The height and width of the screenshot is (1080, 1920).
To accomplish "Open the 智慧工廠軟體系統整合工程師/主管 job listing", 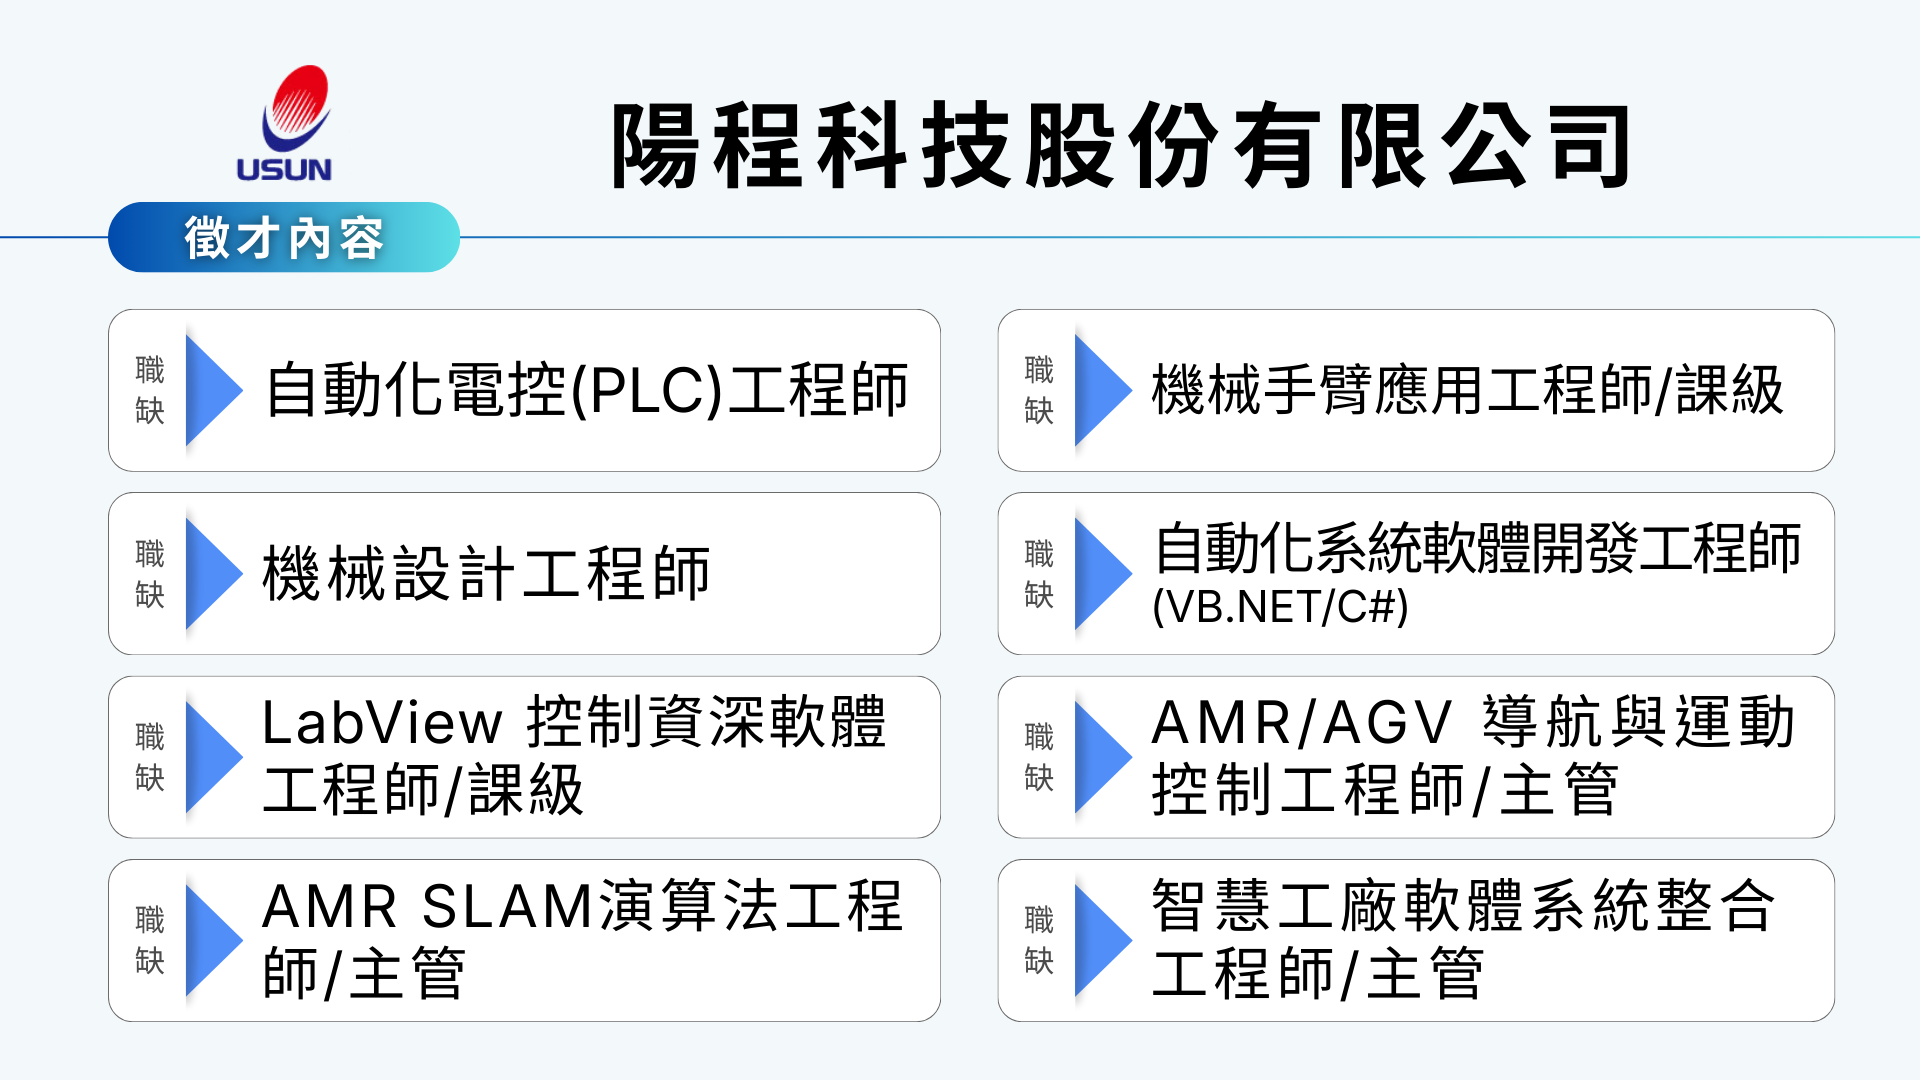I will 1462,940.
